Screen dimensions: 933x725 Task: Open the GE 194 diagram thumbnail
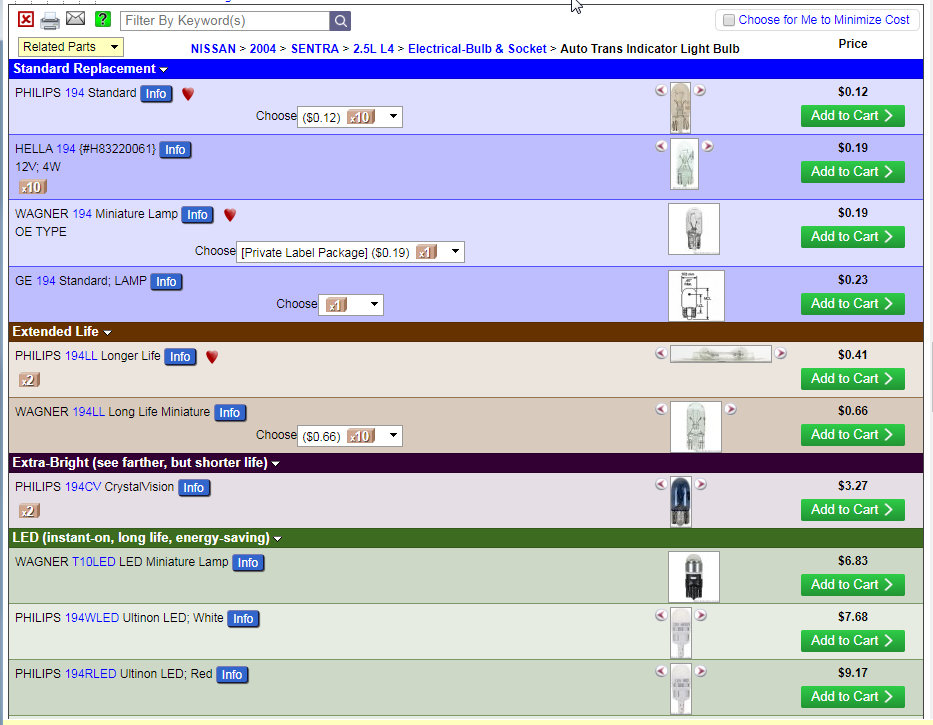696,296
